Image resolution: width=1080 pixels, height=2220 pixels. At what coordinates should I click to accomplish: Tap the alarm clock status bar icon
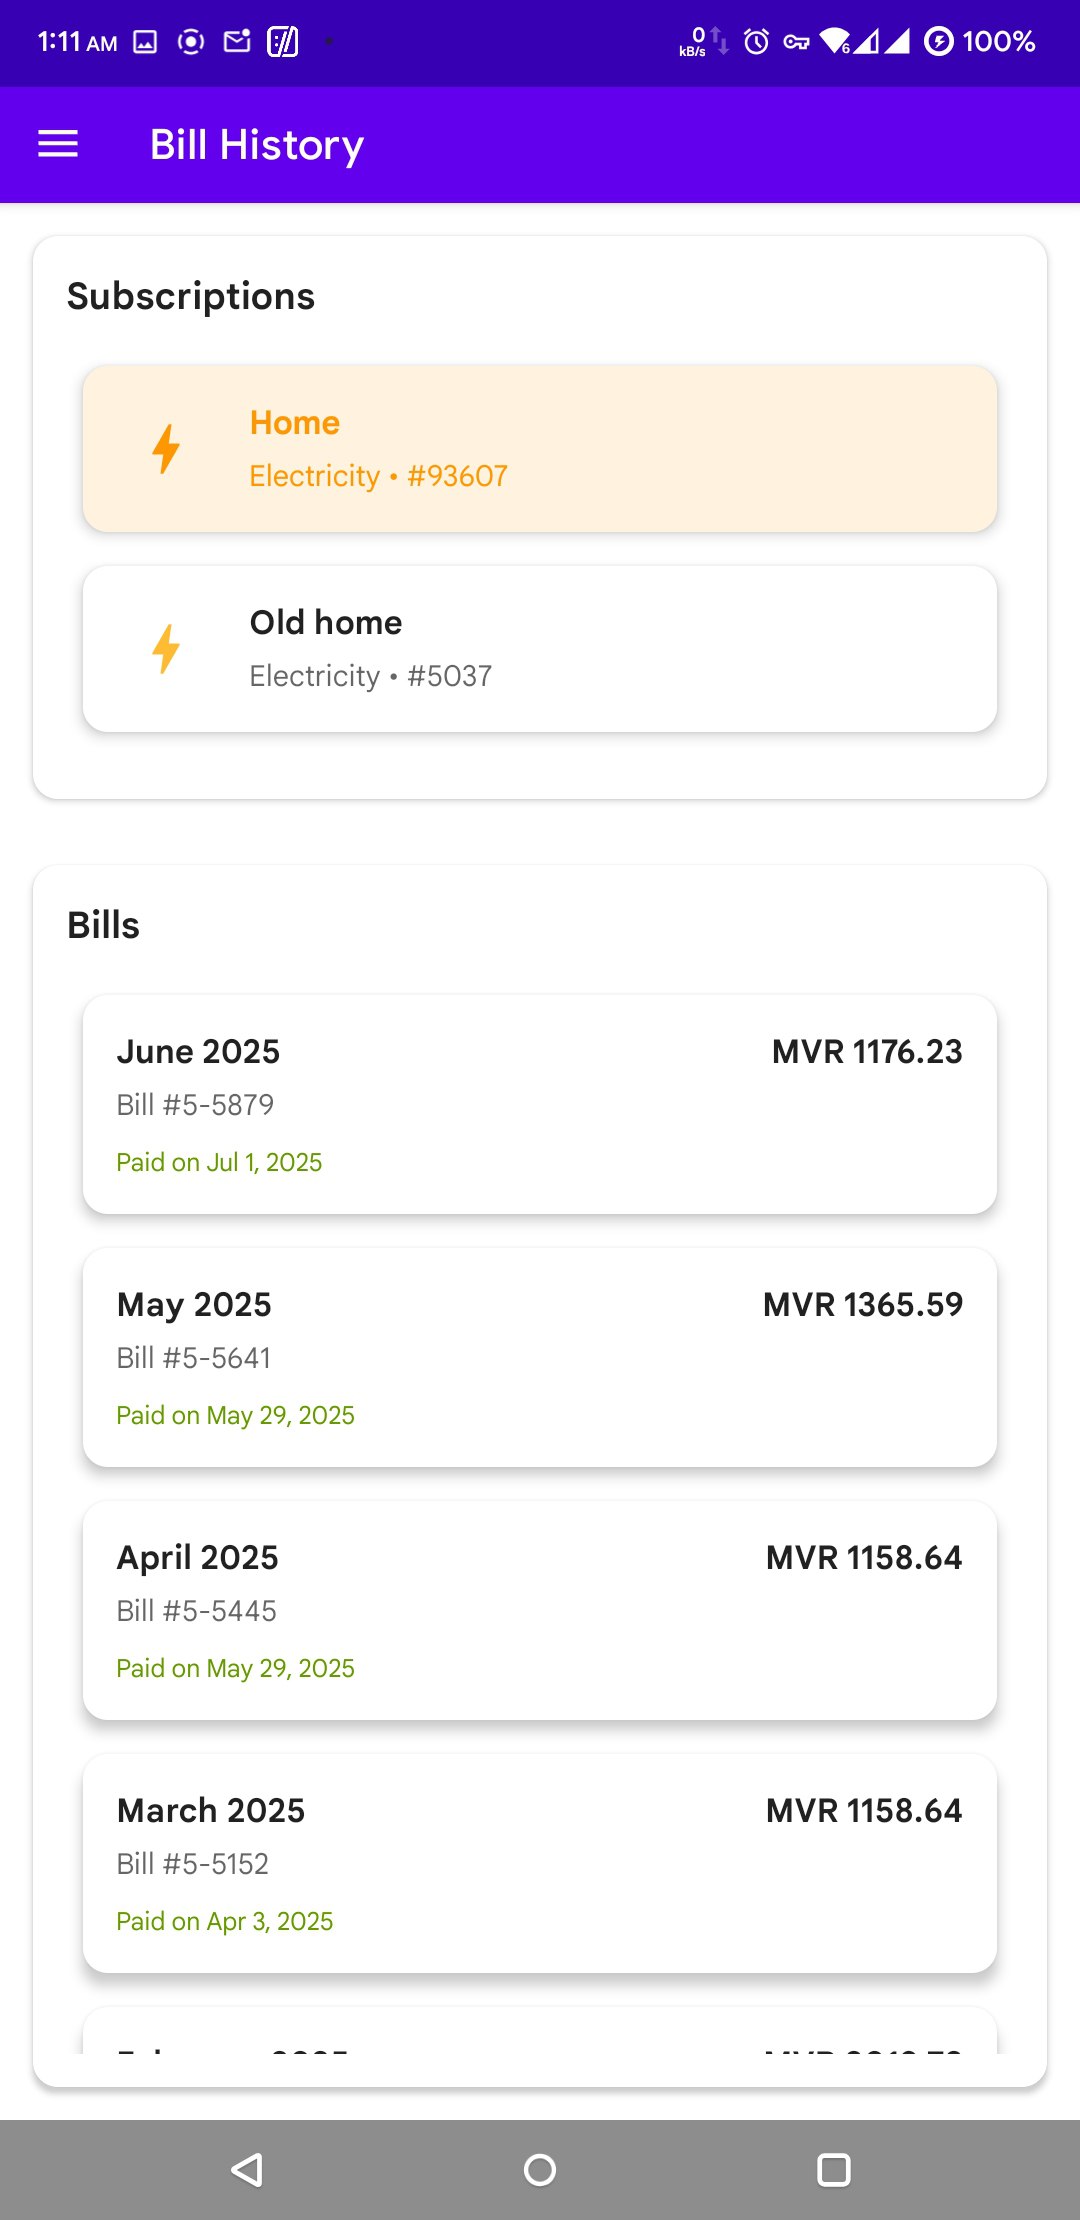pyautogui.click(x=757, y=42)
